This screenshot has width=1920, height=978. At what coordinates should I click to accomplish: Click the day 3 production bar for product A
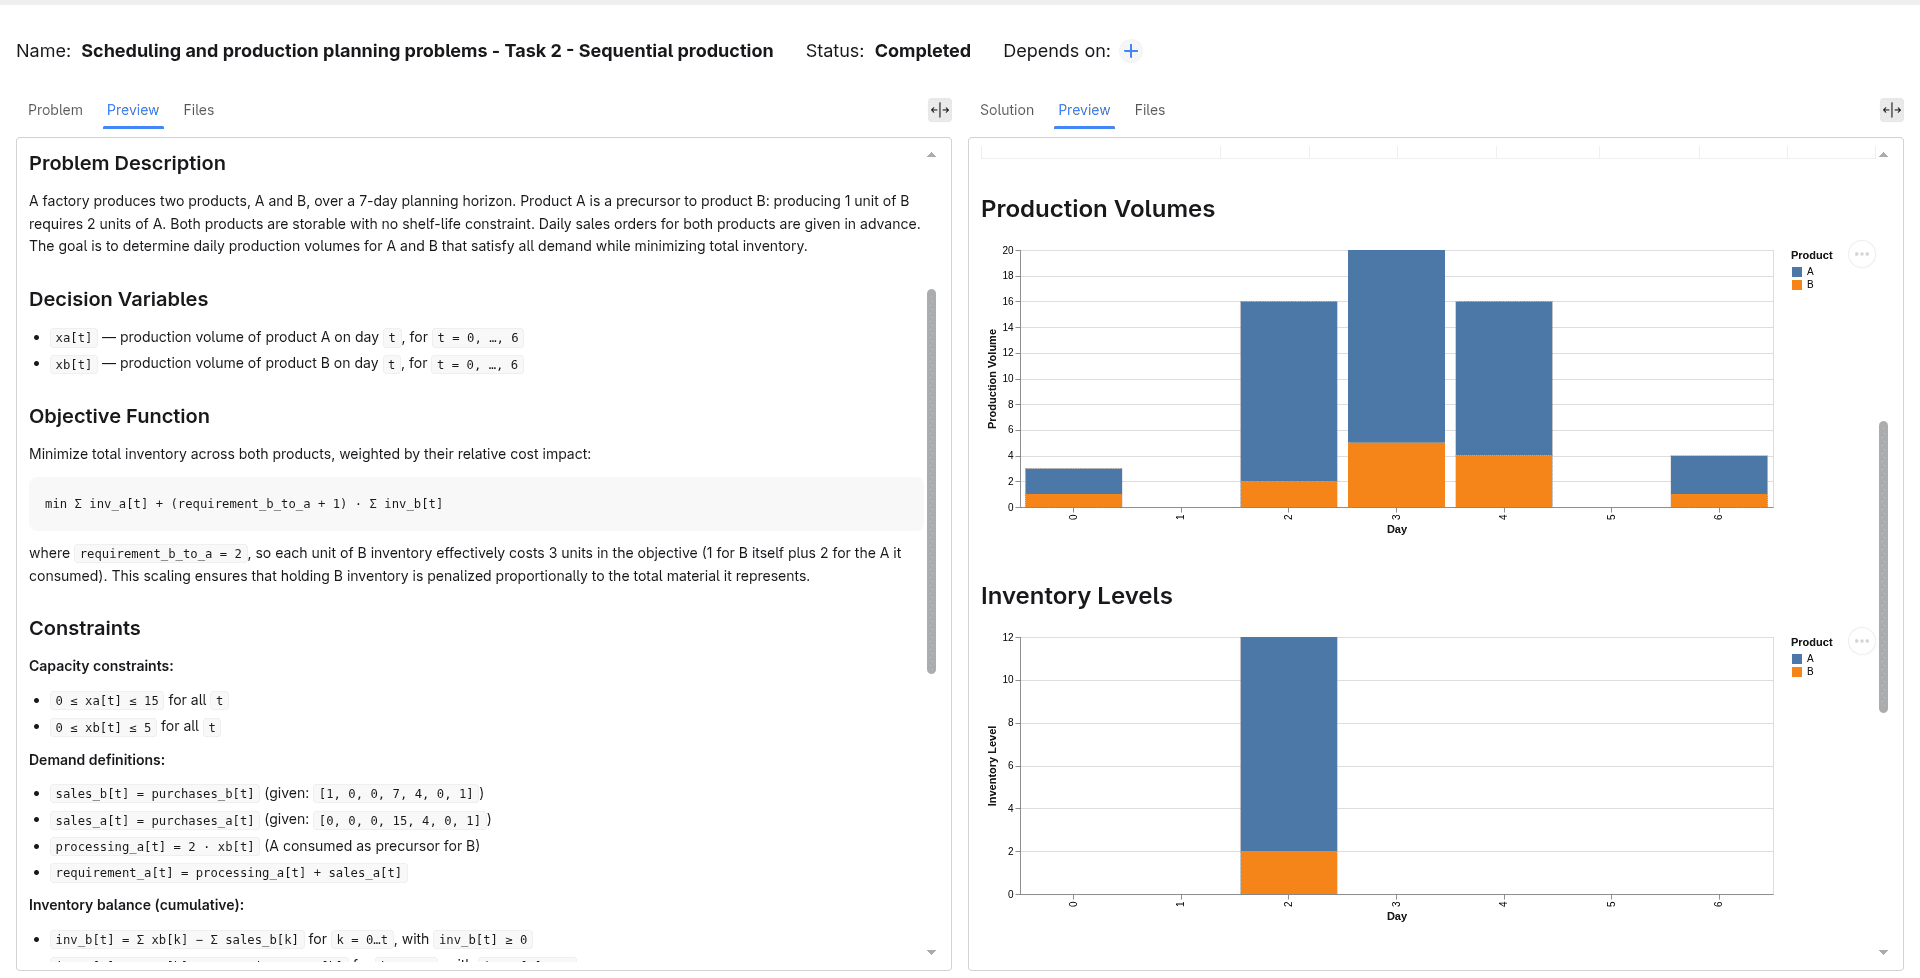pos(1396,346)
